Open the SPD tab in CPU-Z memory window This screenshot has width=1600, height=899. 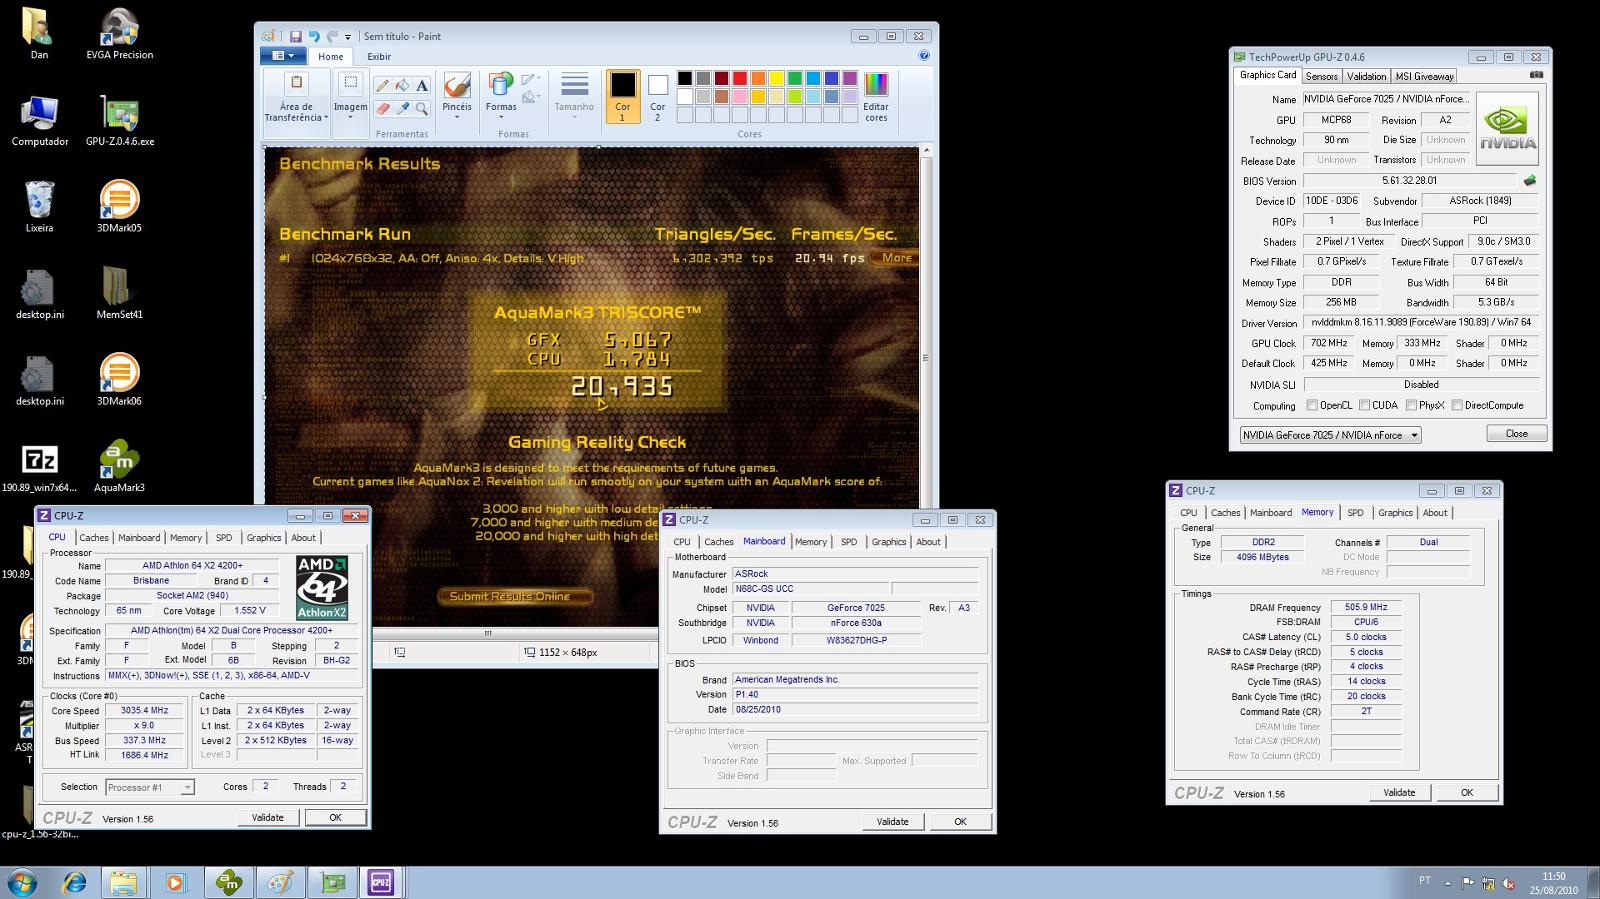point(1355,512)
